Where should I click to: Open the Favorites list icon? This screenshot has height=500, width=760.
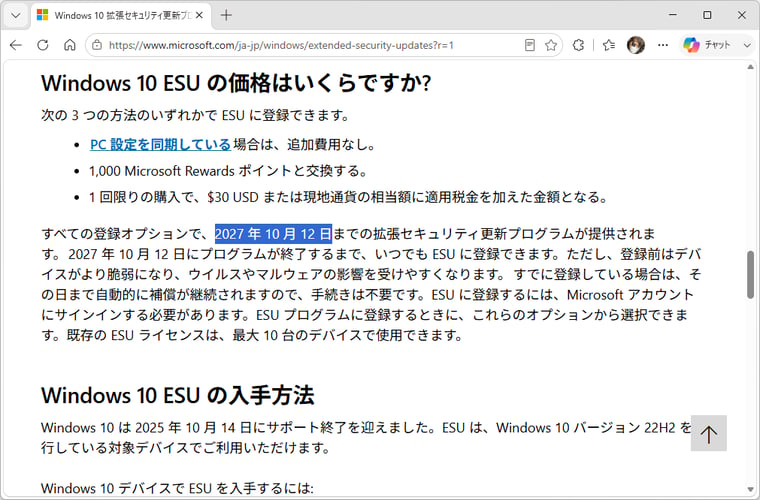coord(609,45)
